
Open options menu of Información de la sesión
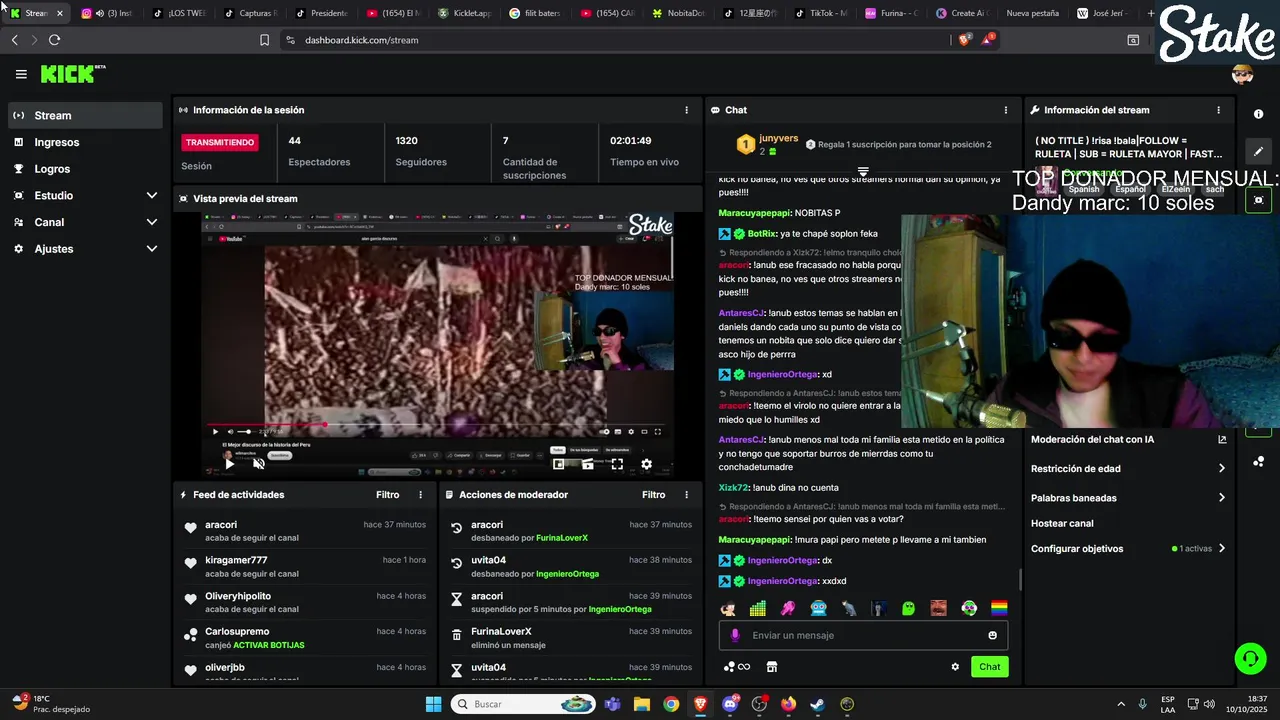pos(686,110)
